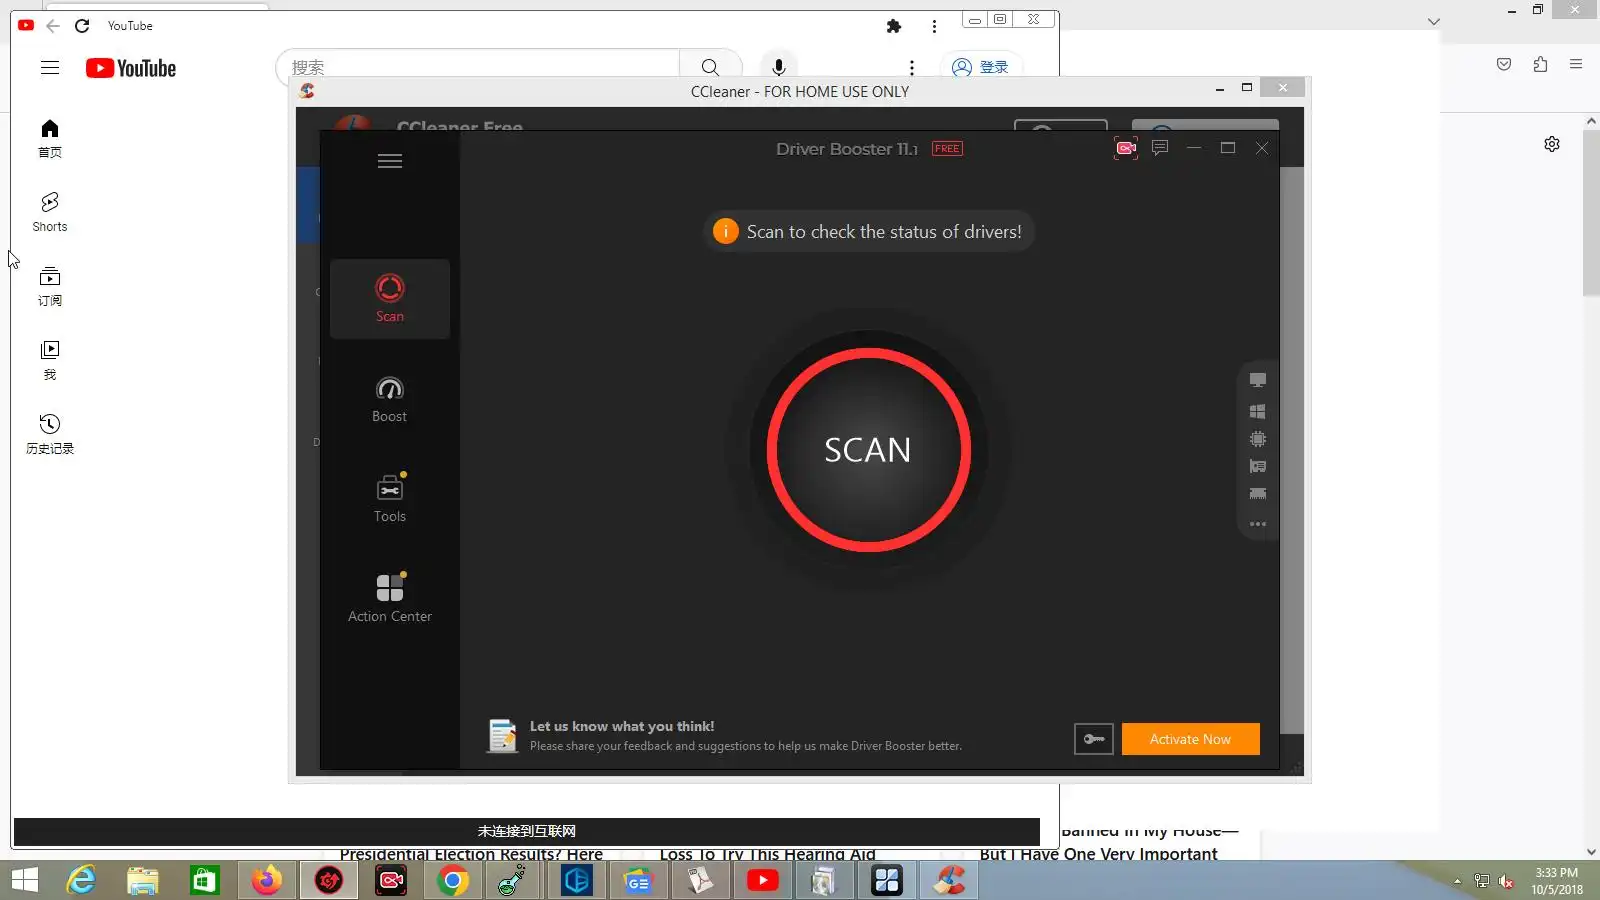The image size is (1600, 900).
Task: Click the CPU chip icon in right panel
Action: pos(1258,439)
